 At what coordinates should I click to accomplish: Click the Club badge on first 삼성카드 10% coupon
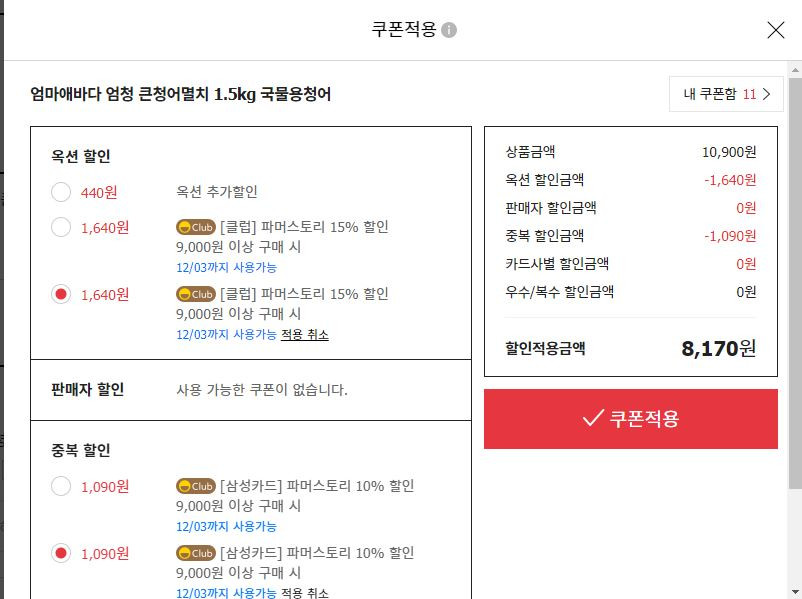[196, 486]
